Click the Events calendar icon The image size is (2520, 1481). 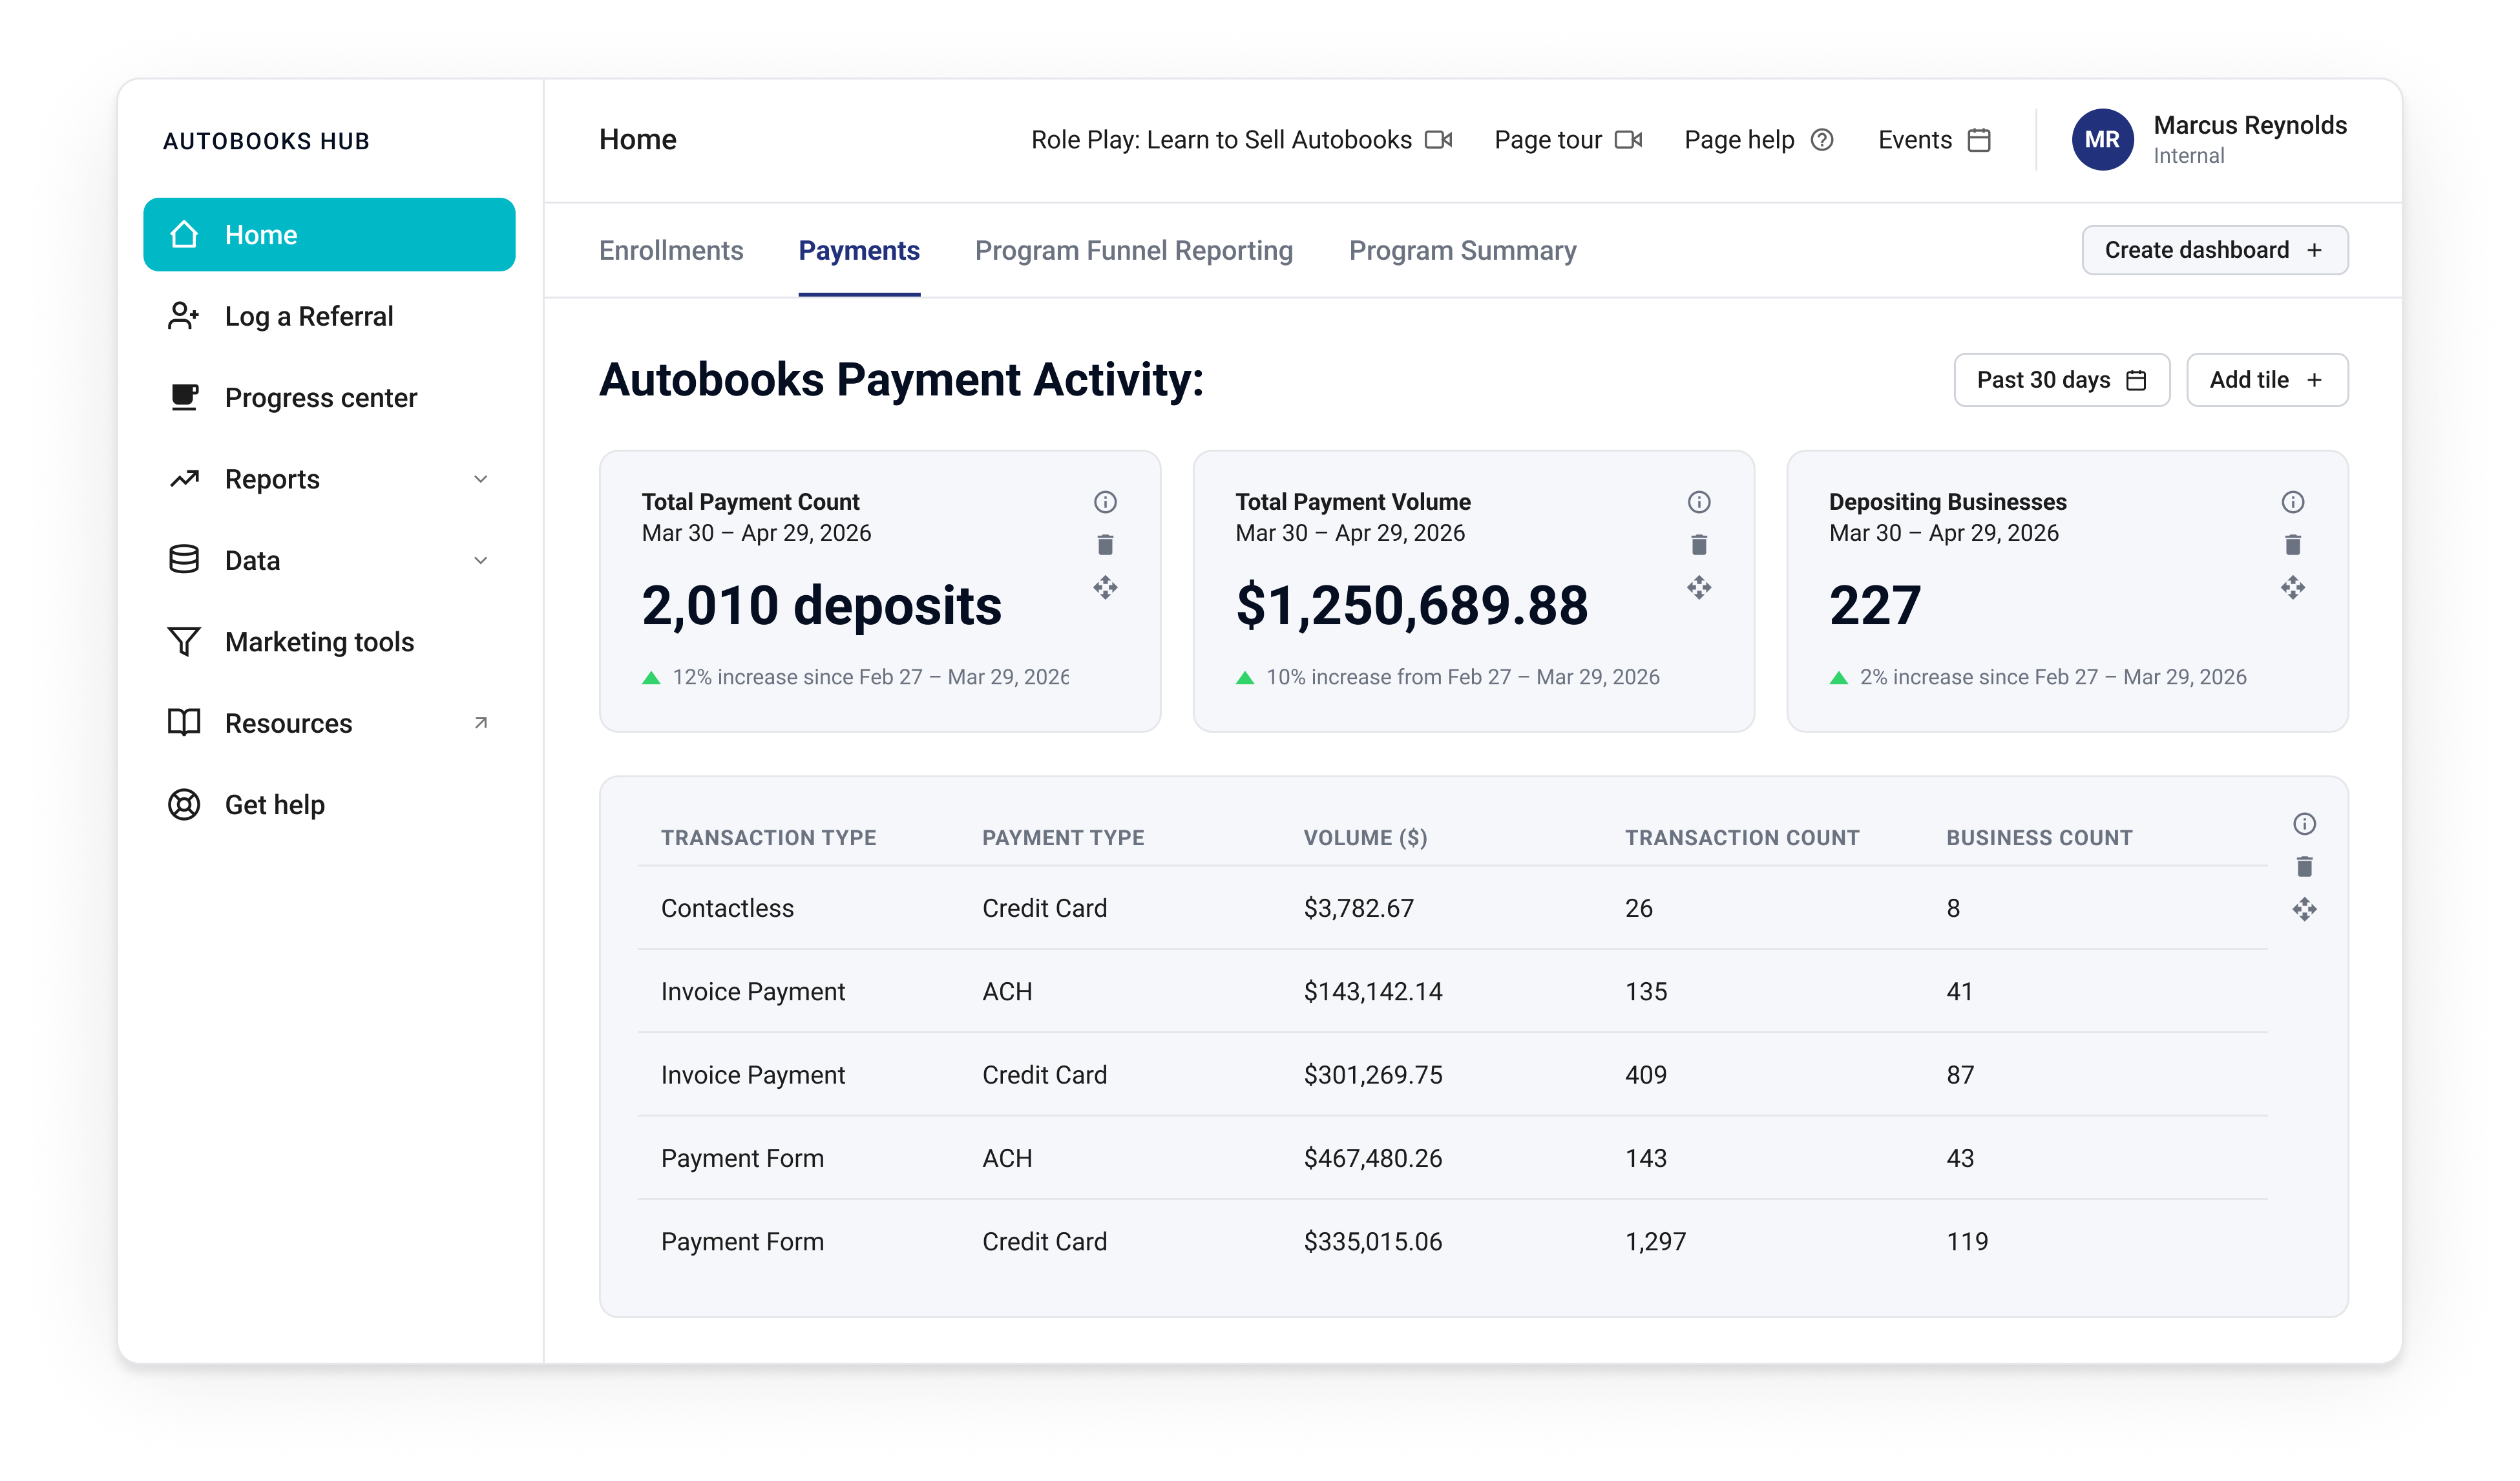pyautogui.click(x=1979, y=140)
